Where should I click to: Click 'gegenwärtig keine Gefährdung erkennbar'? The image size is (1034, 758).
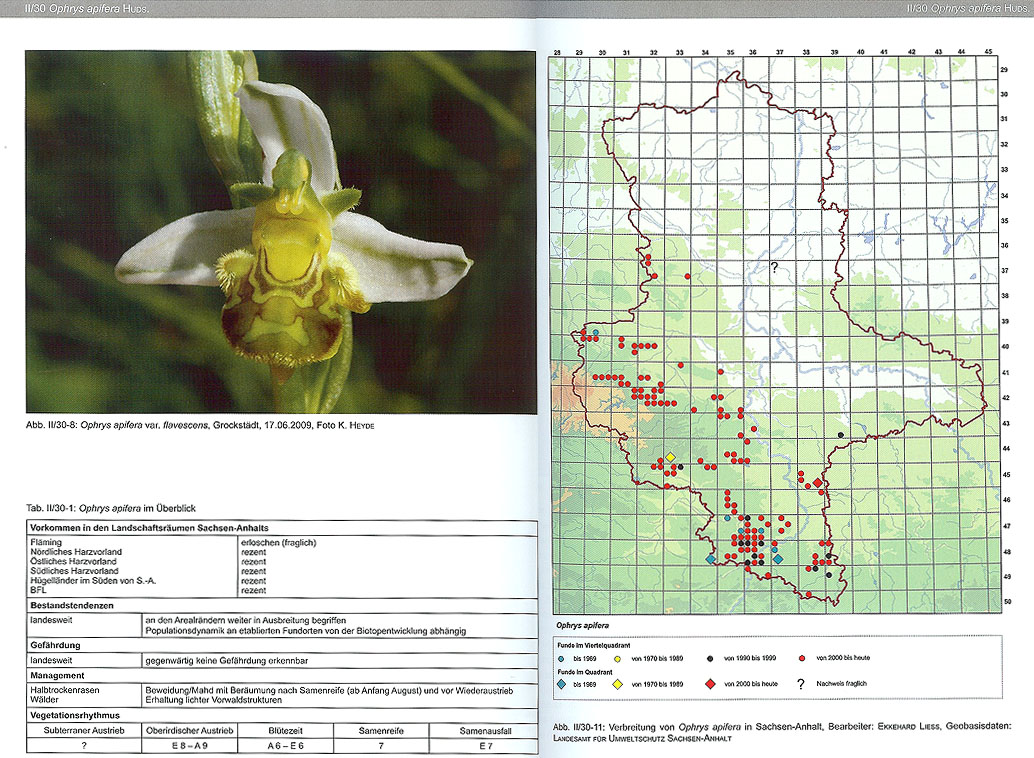227,660
